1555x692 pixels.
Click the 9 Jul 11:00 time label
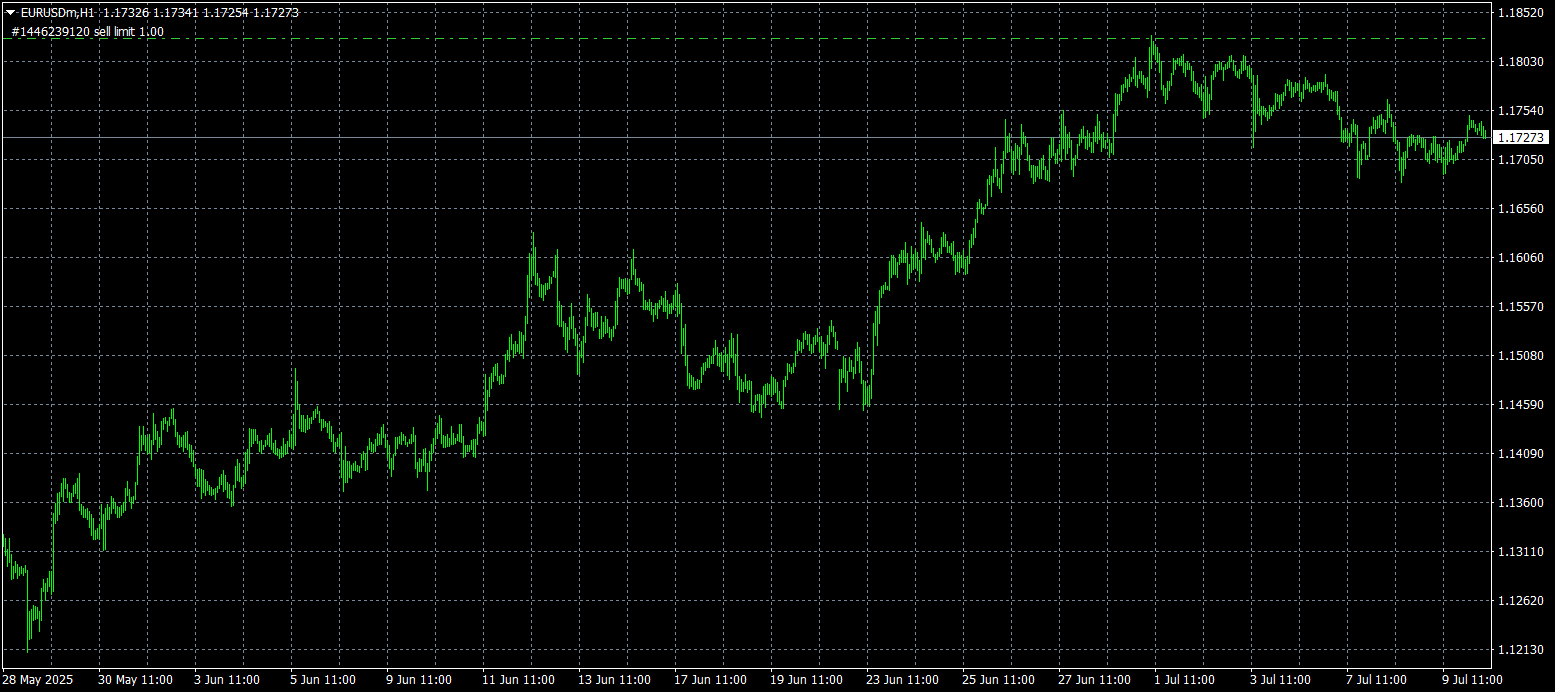1475,680
